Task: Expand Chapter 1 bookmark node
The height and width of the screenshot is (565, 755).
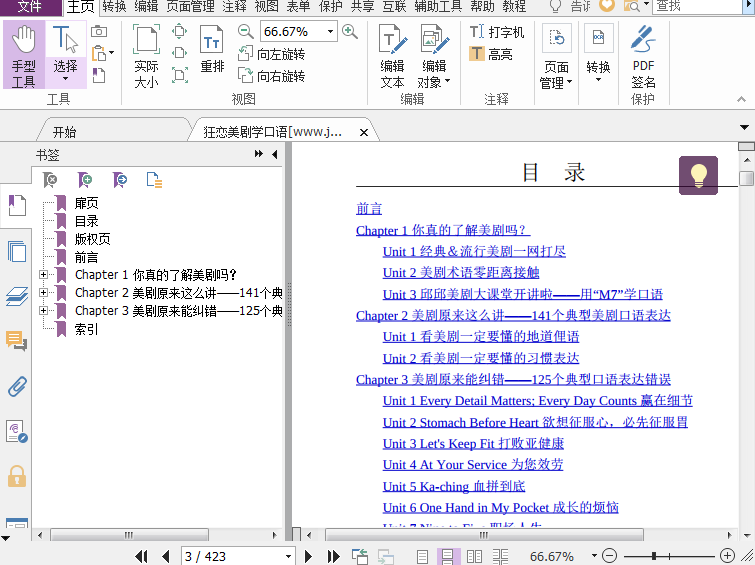Action: [x=43, y=275]
